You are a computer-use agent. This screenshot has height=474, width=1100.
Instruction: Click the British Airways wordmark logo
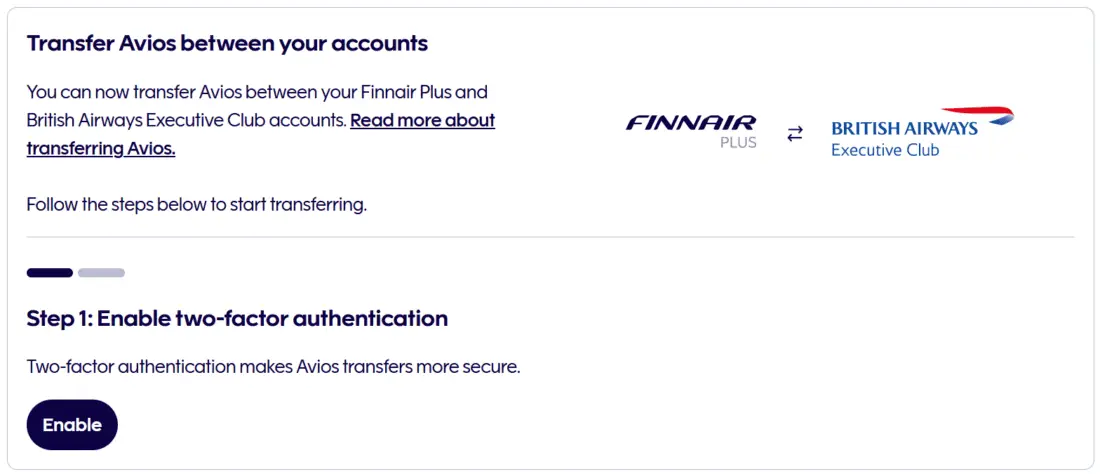(904, 129)
